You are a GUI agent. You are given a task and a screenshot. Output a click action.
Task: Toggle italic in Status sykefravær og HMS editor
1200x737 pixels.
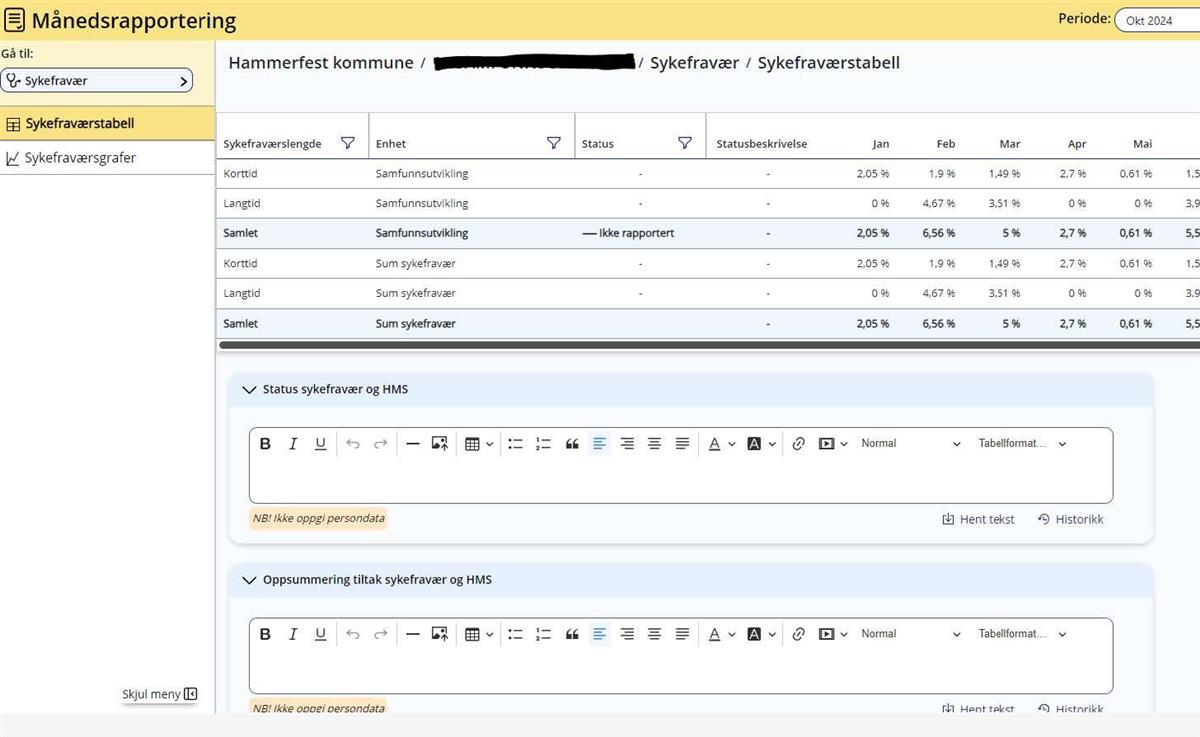coord(293,444)
